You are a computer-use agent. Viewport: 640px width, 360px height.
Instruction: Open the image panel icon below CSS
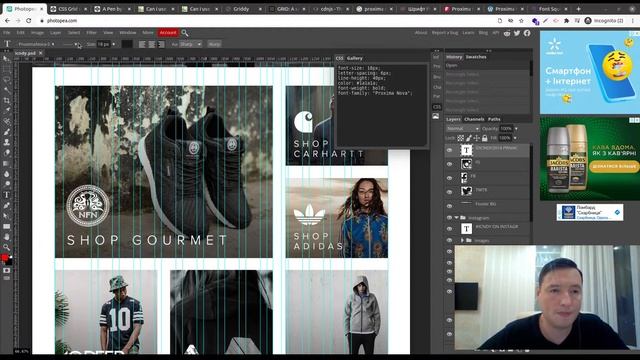(436, 116)
